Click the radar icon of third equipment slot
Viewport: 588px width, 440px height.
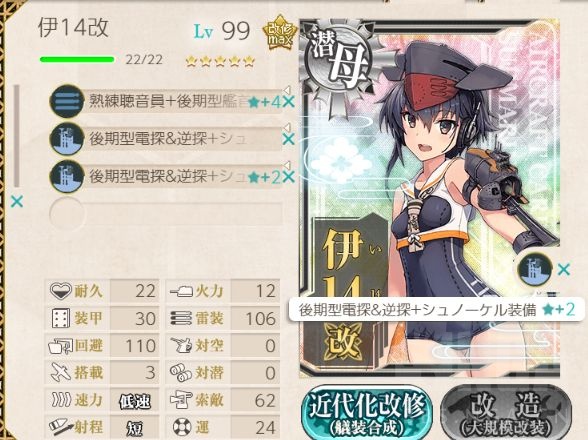tap(67, 176)
